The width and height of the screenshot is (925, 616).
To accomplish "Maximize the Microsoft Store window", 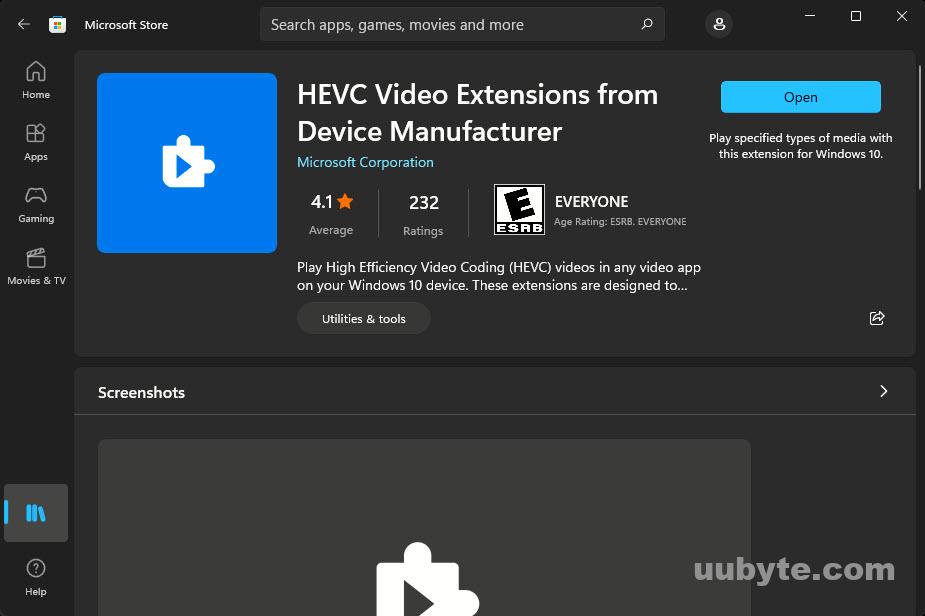I will (856, 16).
